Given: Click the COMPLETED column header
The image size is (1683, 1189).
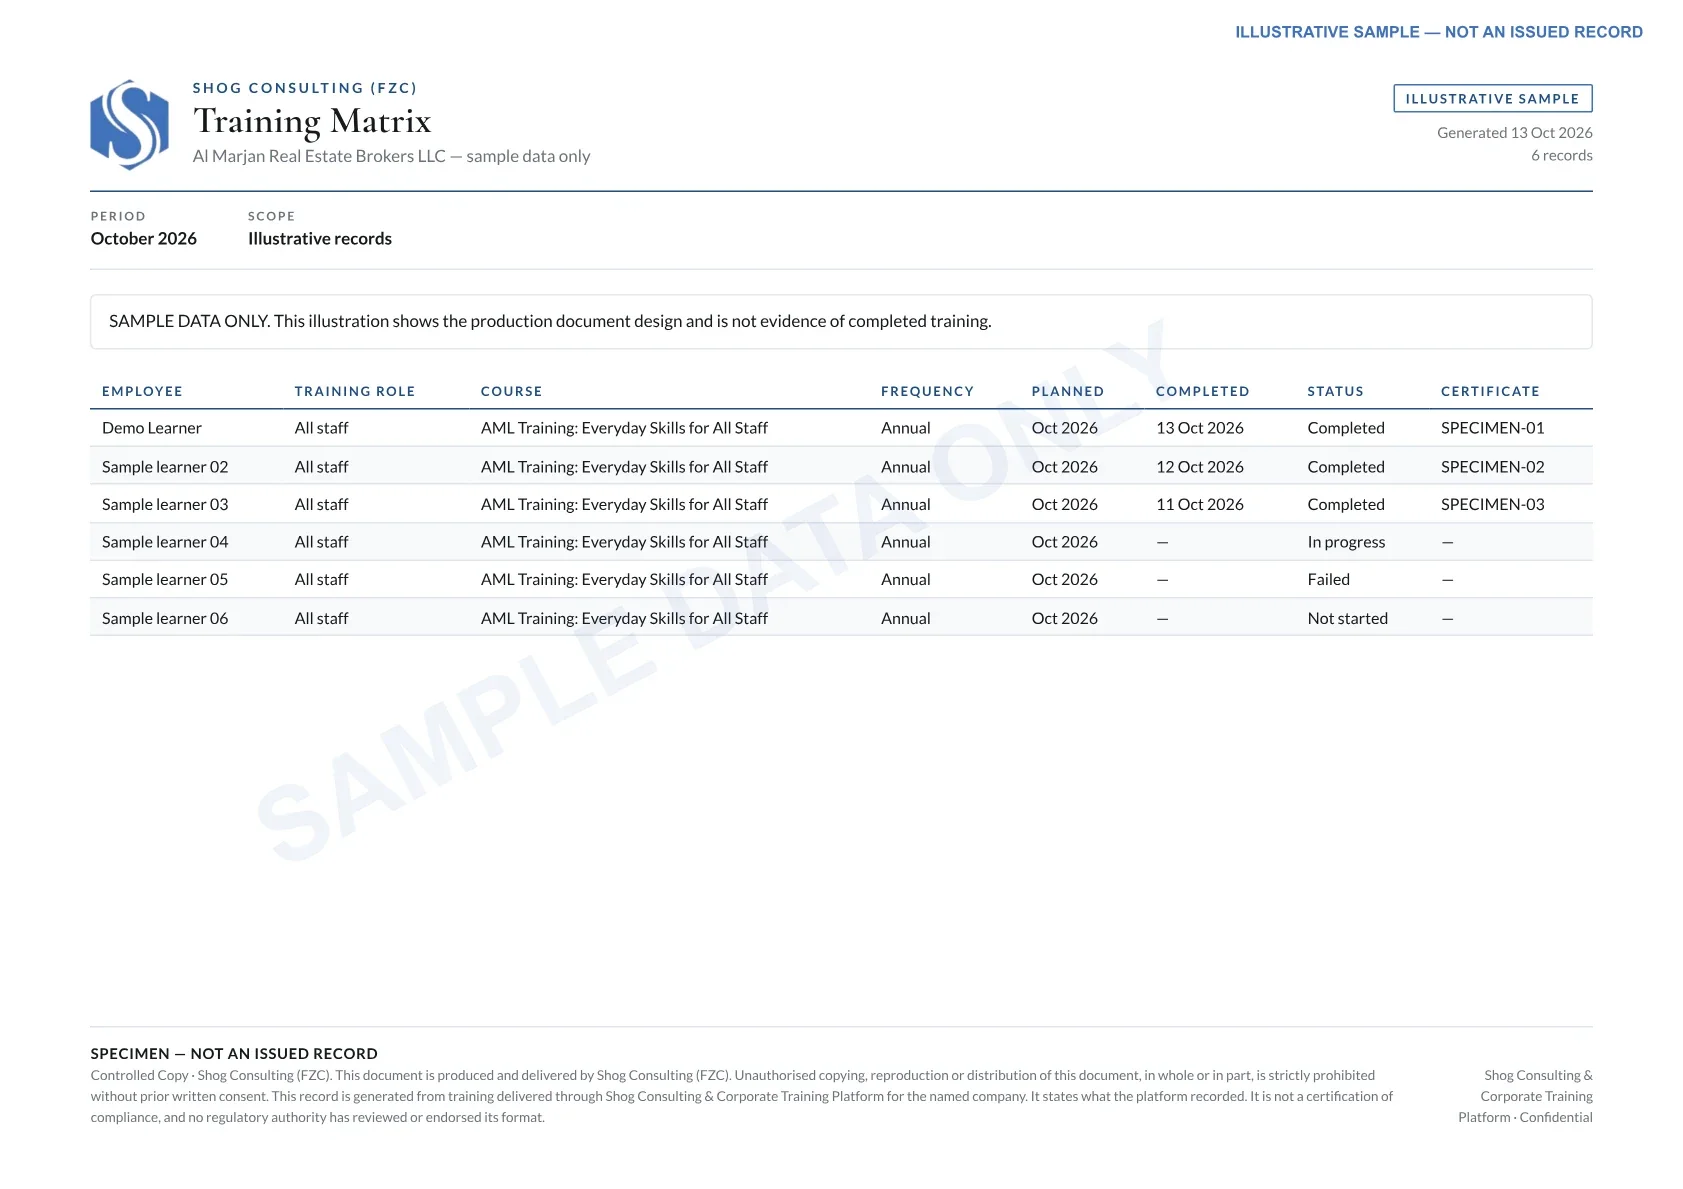Looking at the screenshot, I should pos(1203,391).
